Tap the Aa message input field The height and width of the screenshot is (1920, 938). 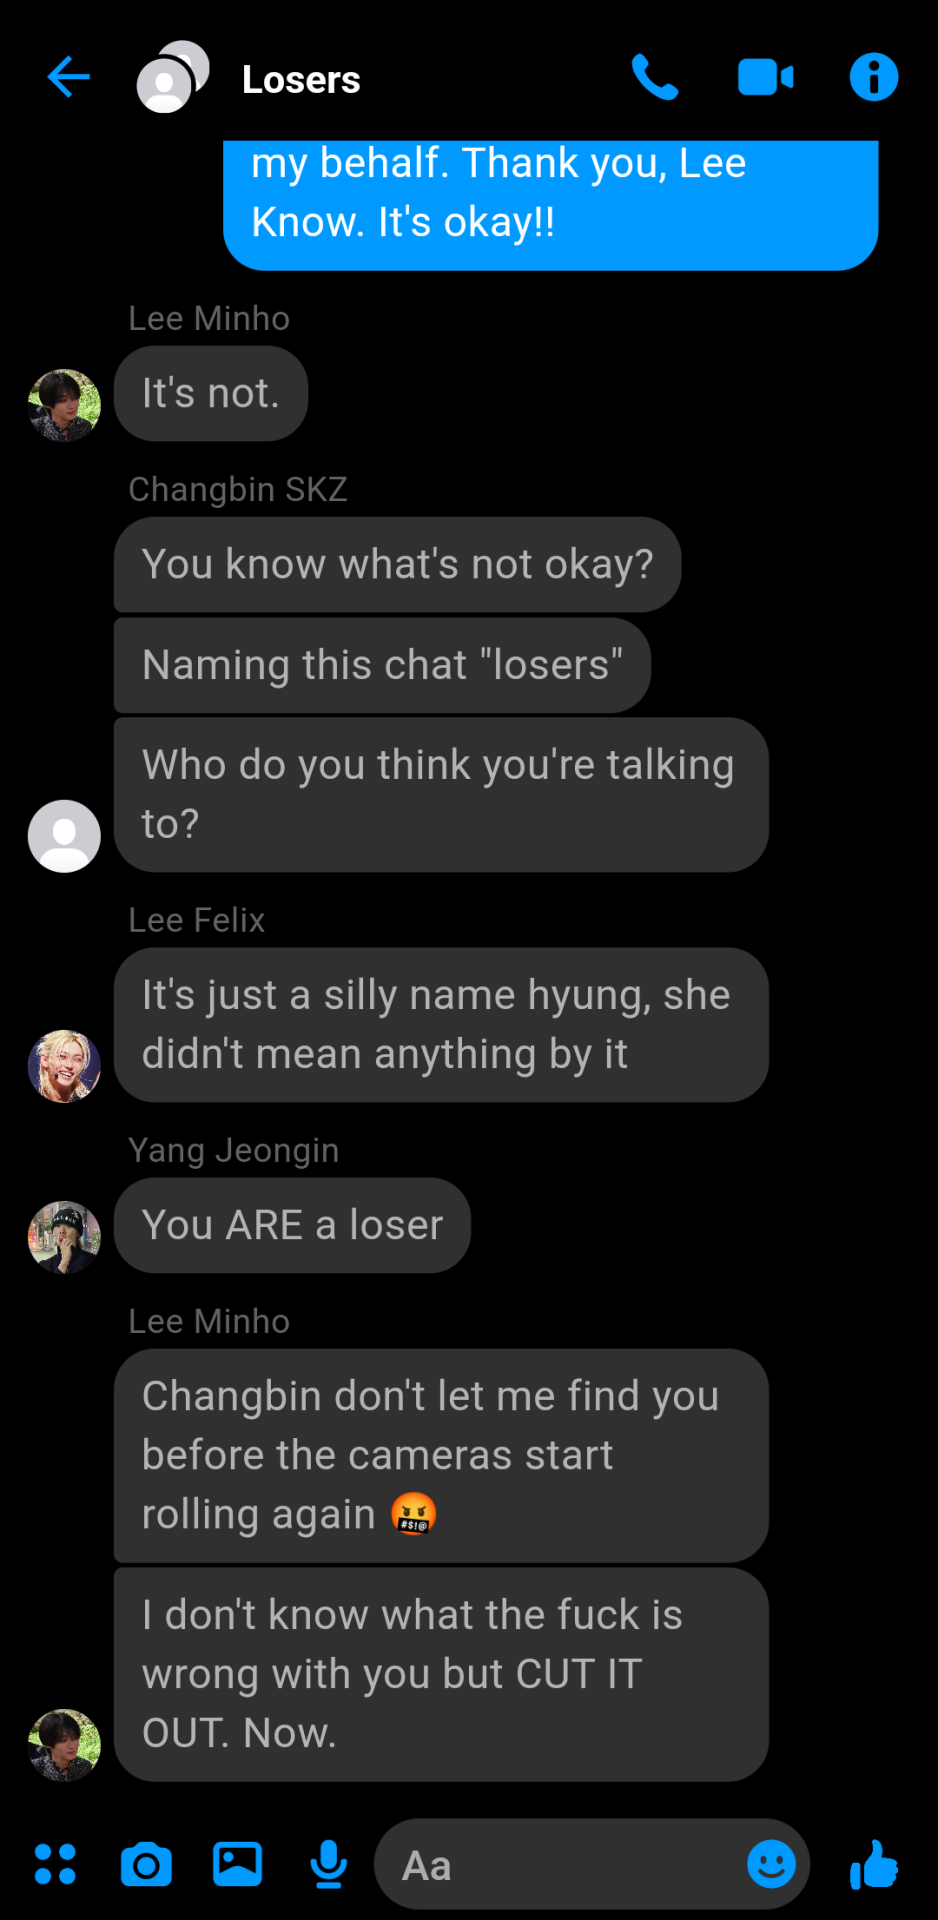click(x=592, y=1864)
